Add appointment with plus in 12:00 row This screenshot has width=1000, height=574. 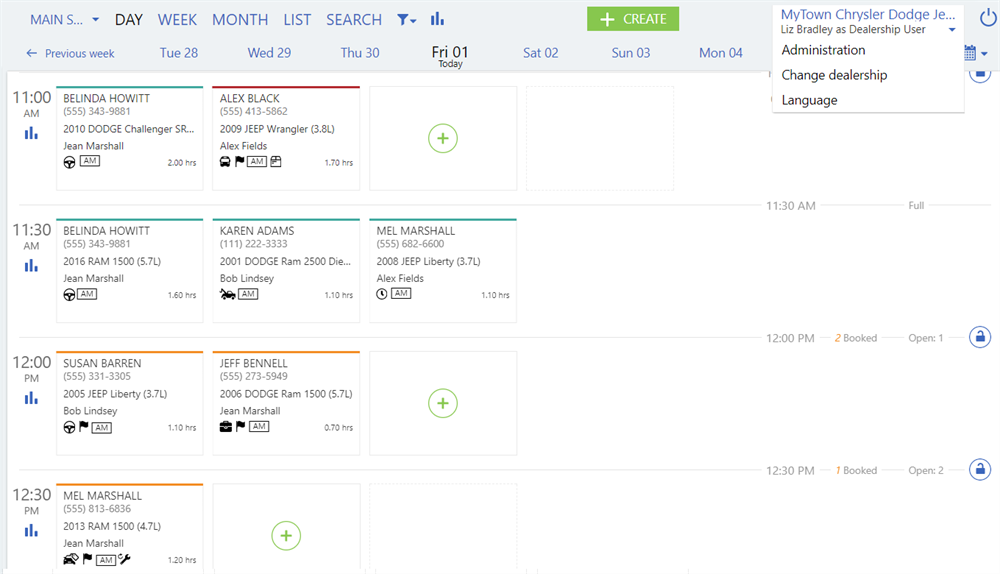[443, 403]
